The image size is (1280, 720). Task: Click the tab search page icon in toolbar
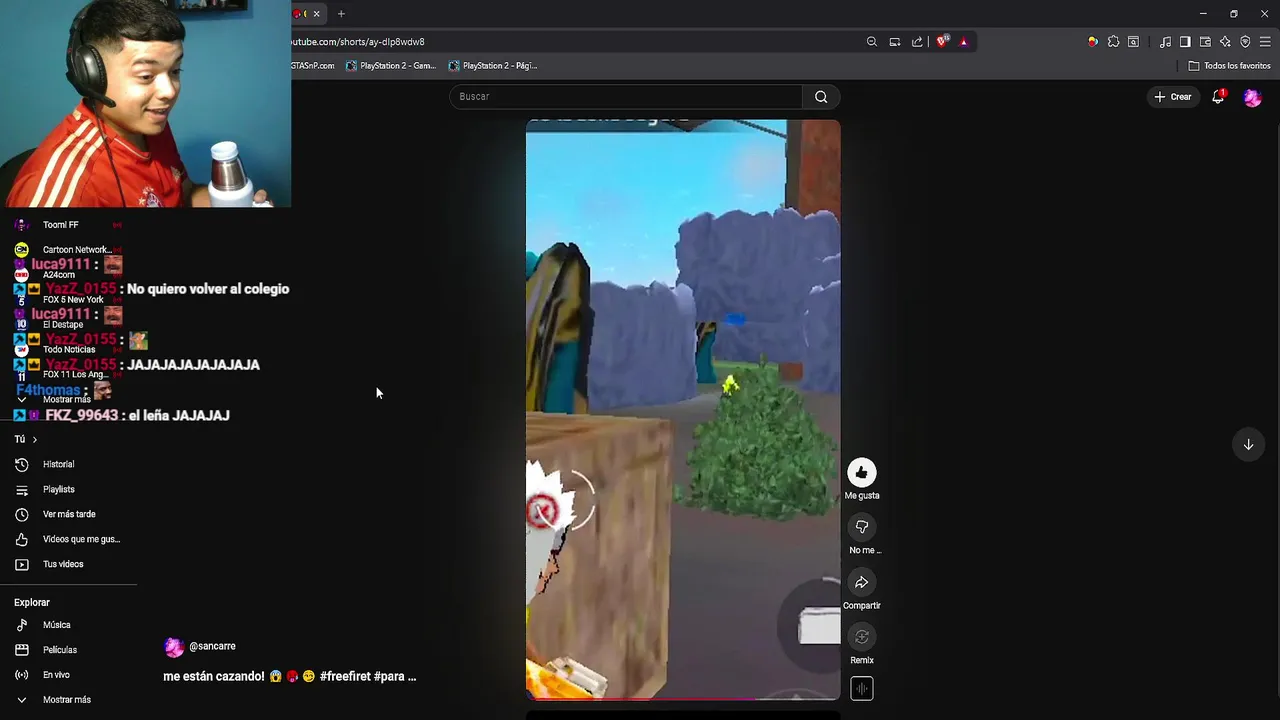coord(1133,42)
